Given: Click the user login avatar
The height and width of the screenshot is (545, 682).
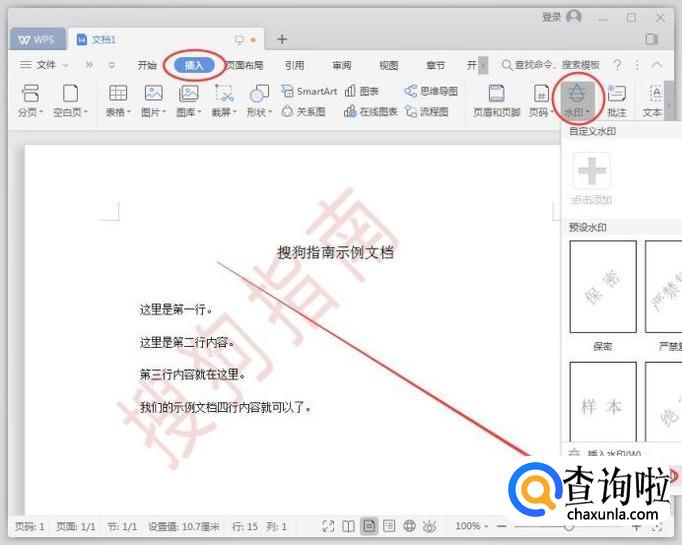Looking at the screenshot, I should (x=574, y=17).
